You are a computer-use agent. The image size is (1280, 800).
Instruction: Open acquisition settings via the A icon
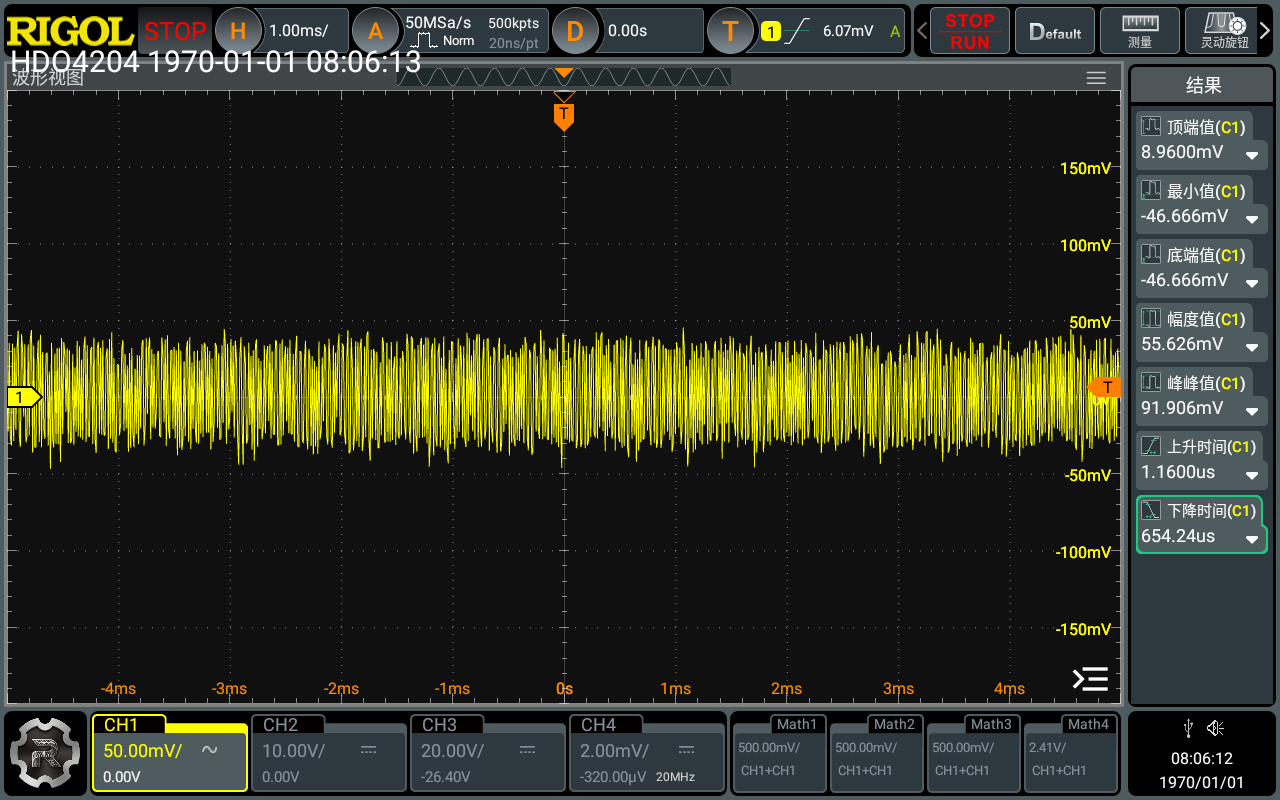(375, 31)
